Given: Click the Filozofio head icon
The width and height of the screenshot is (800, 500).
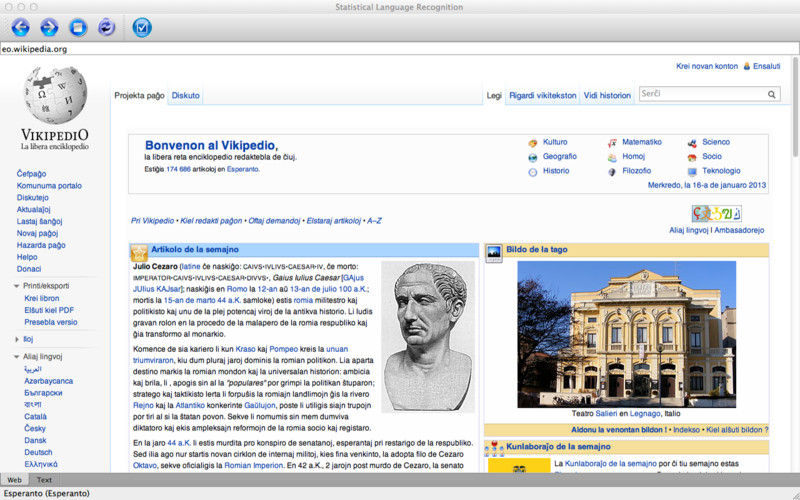Looking at the screenshot, I should click(612, 172).
